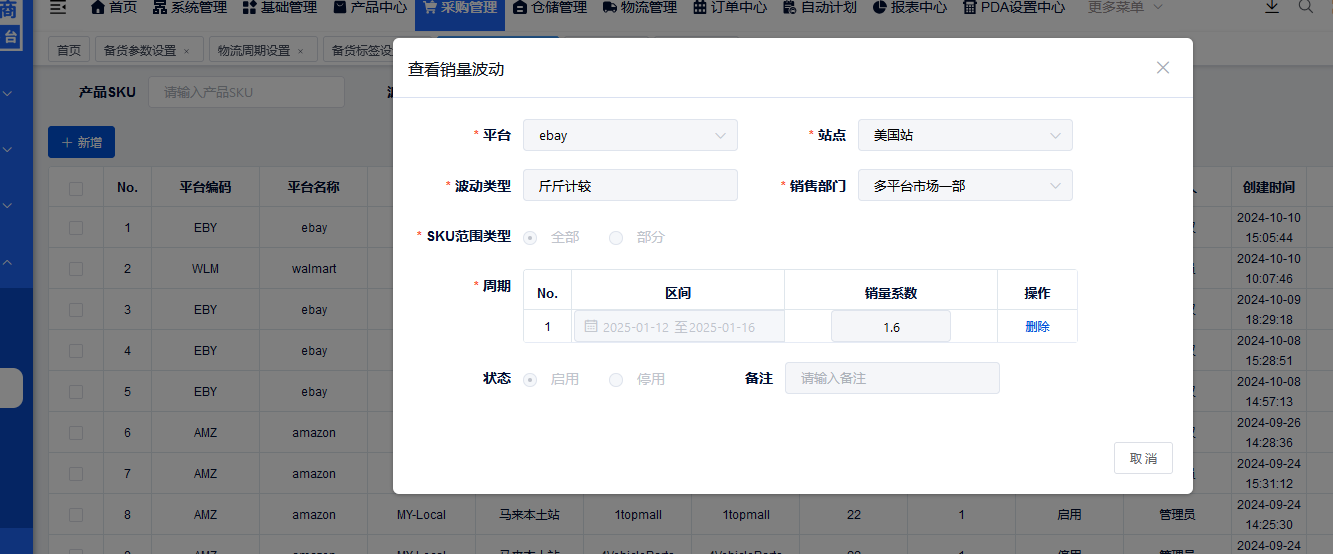The width and height of the screenshot is (1333, 554).
Task: Click the 波动类型 field
Action: click(630, 185)
